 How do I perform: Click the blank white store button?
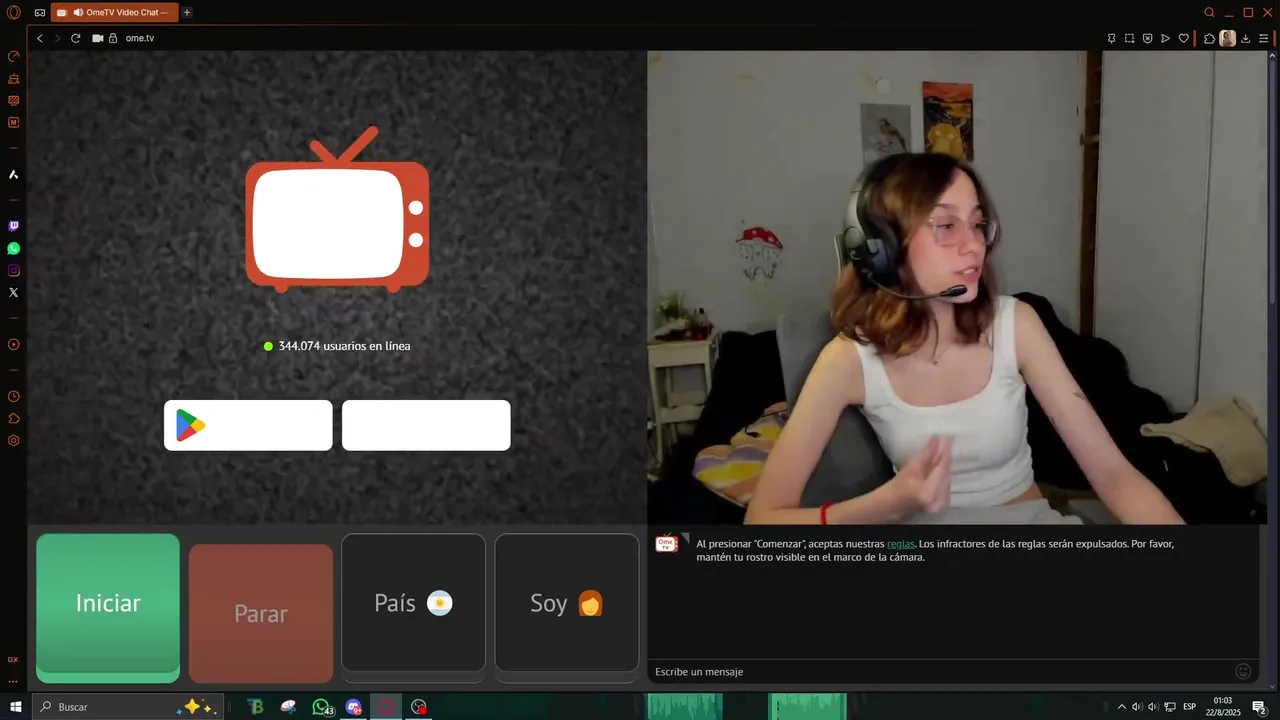pyautogui.click(x=426, y=425)
